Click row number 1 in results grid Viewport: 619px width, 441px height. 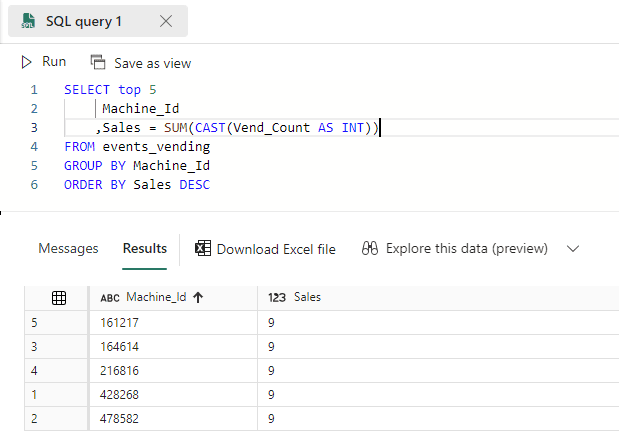(x=34, y=394)
